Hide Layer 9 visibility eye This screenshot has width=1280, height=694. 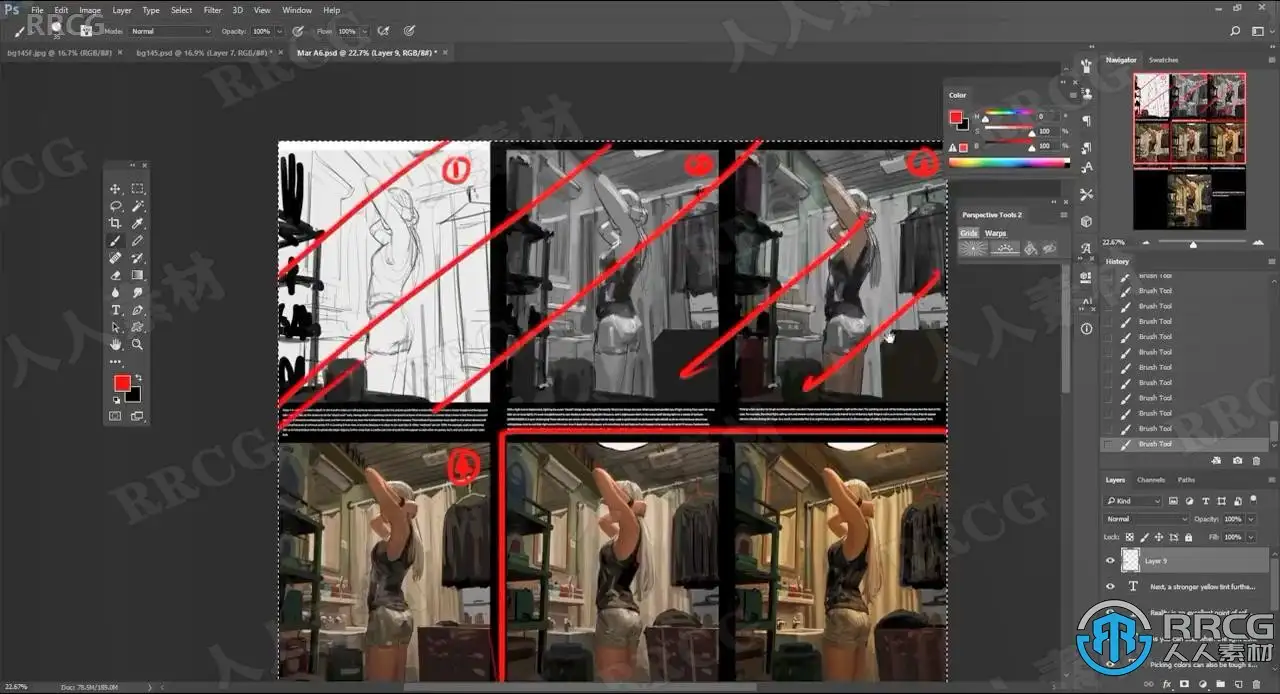pyautogui.click(x=1110, y=561)
